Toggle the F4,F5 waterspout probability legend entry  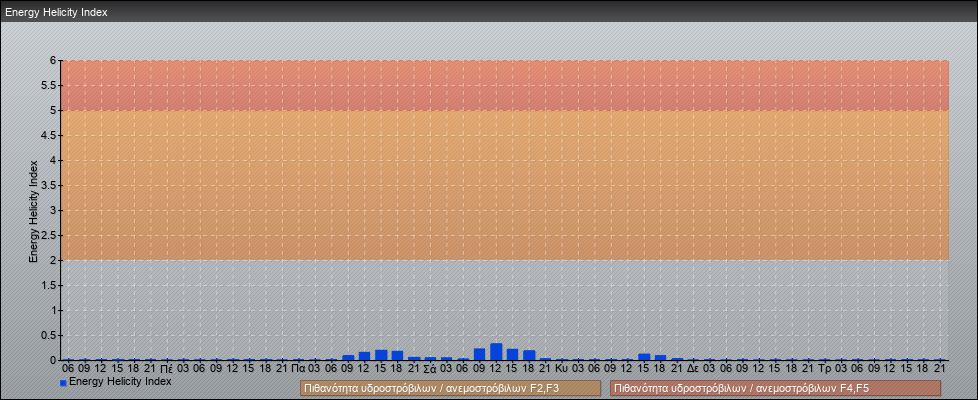coord(775,388)
